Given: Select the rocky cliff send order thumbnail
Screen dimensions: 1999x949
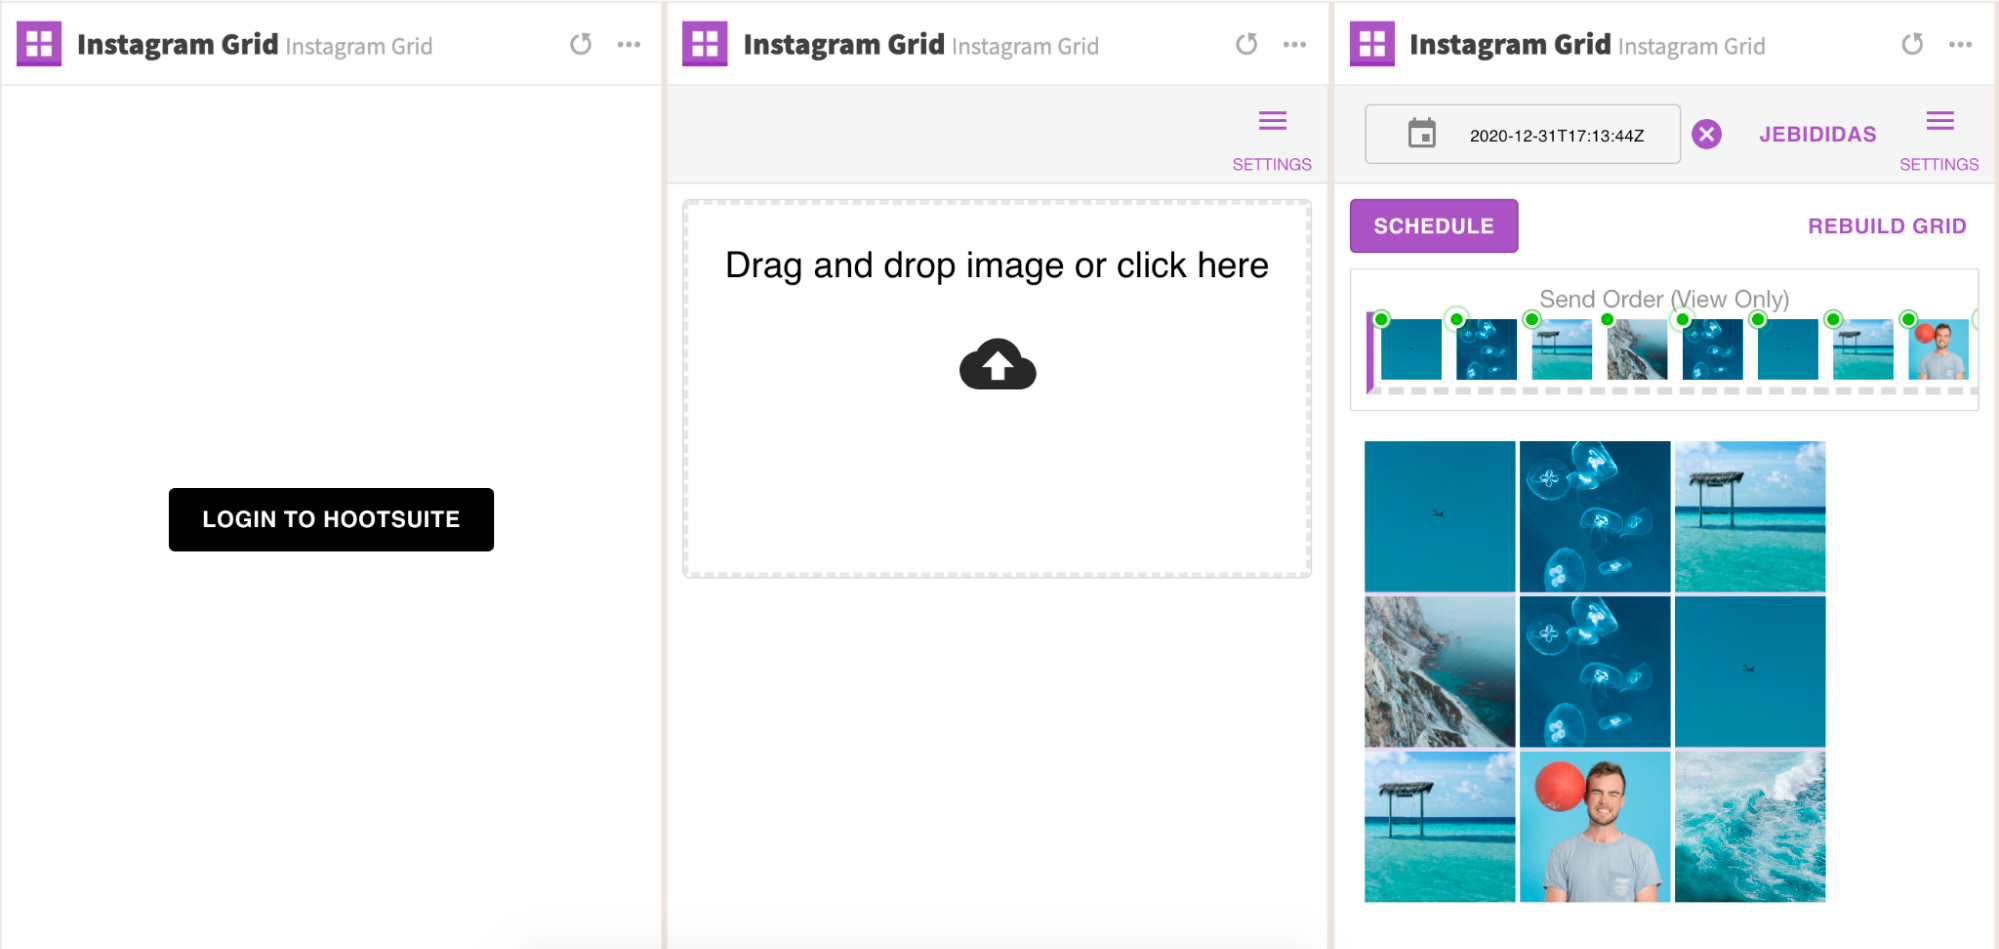Looking at the screenshot, I should pos(1637,349).
